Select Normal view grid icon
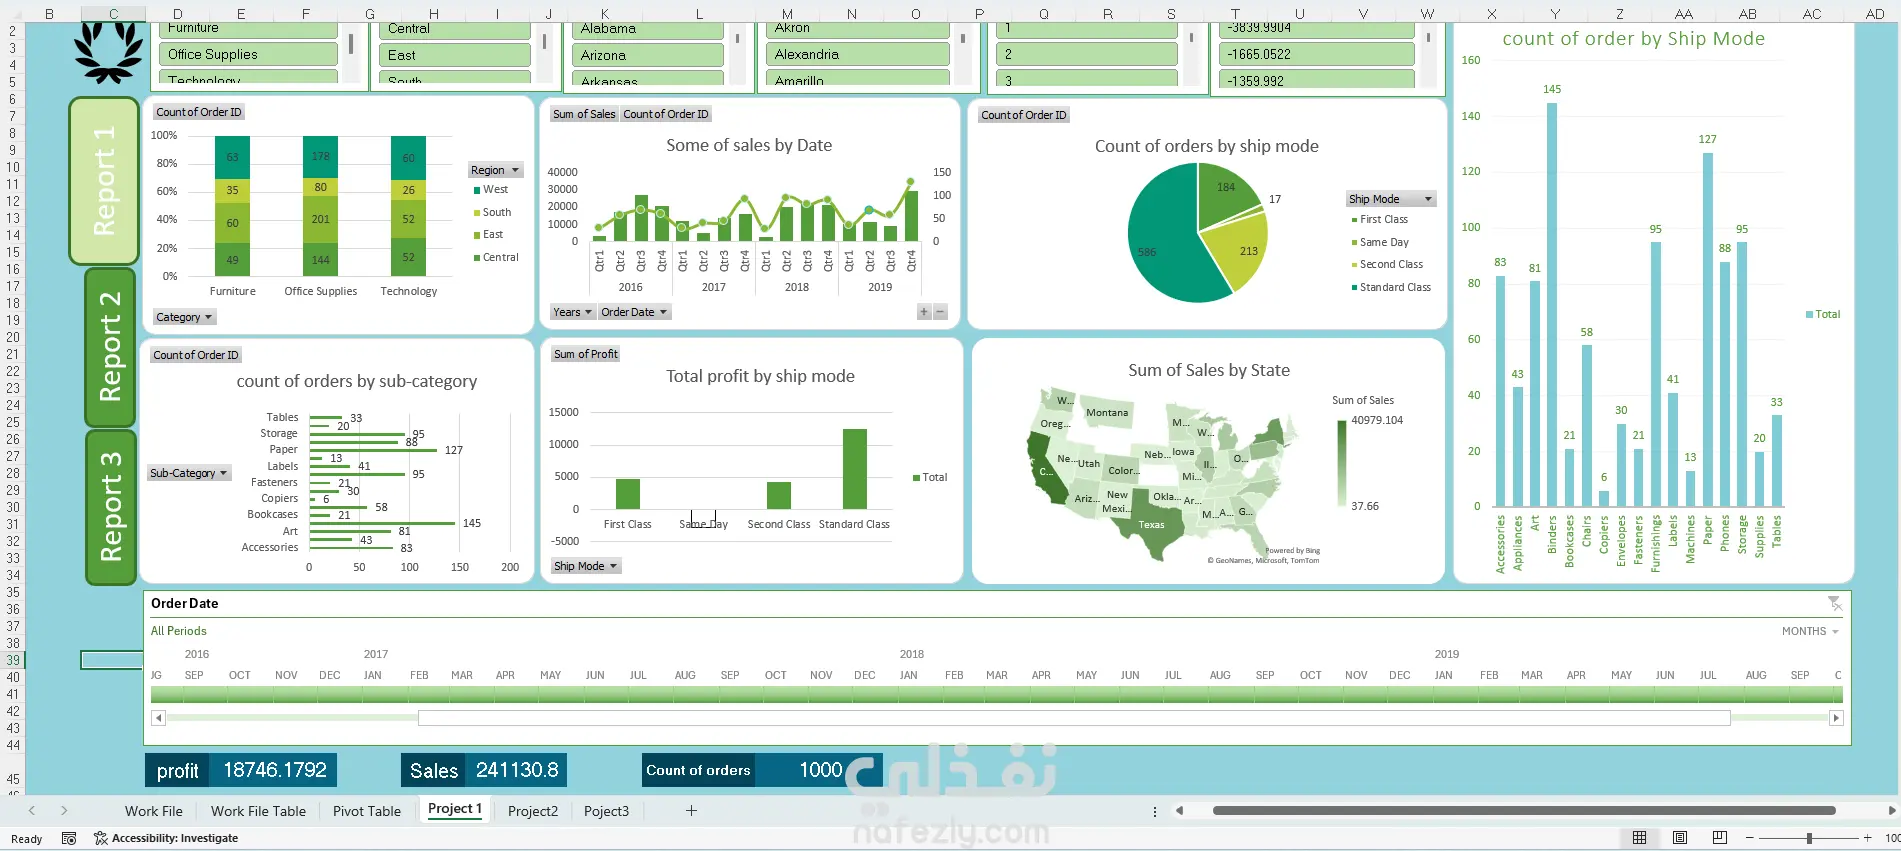 coord(1640,838)
